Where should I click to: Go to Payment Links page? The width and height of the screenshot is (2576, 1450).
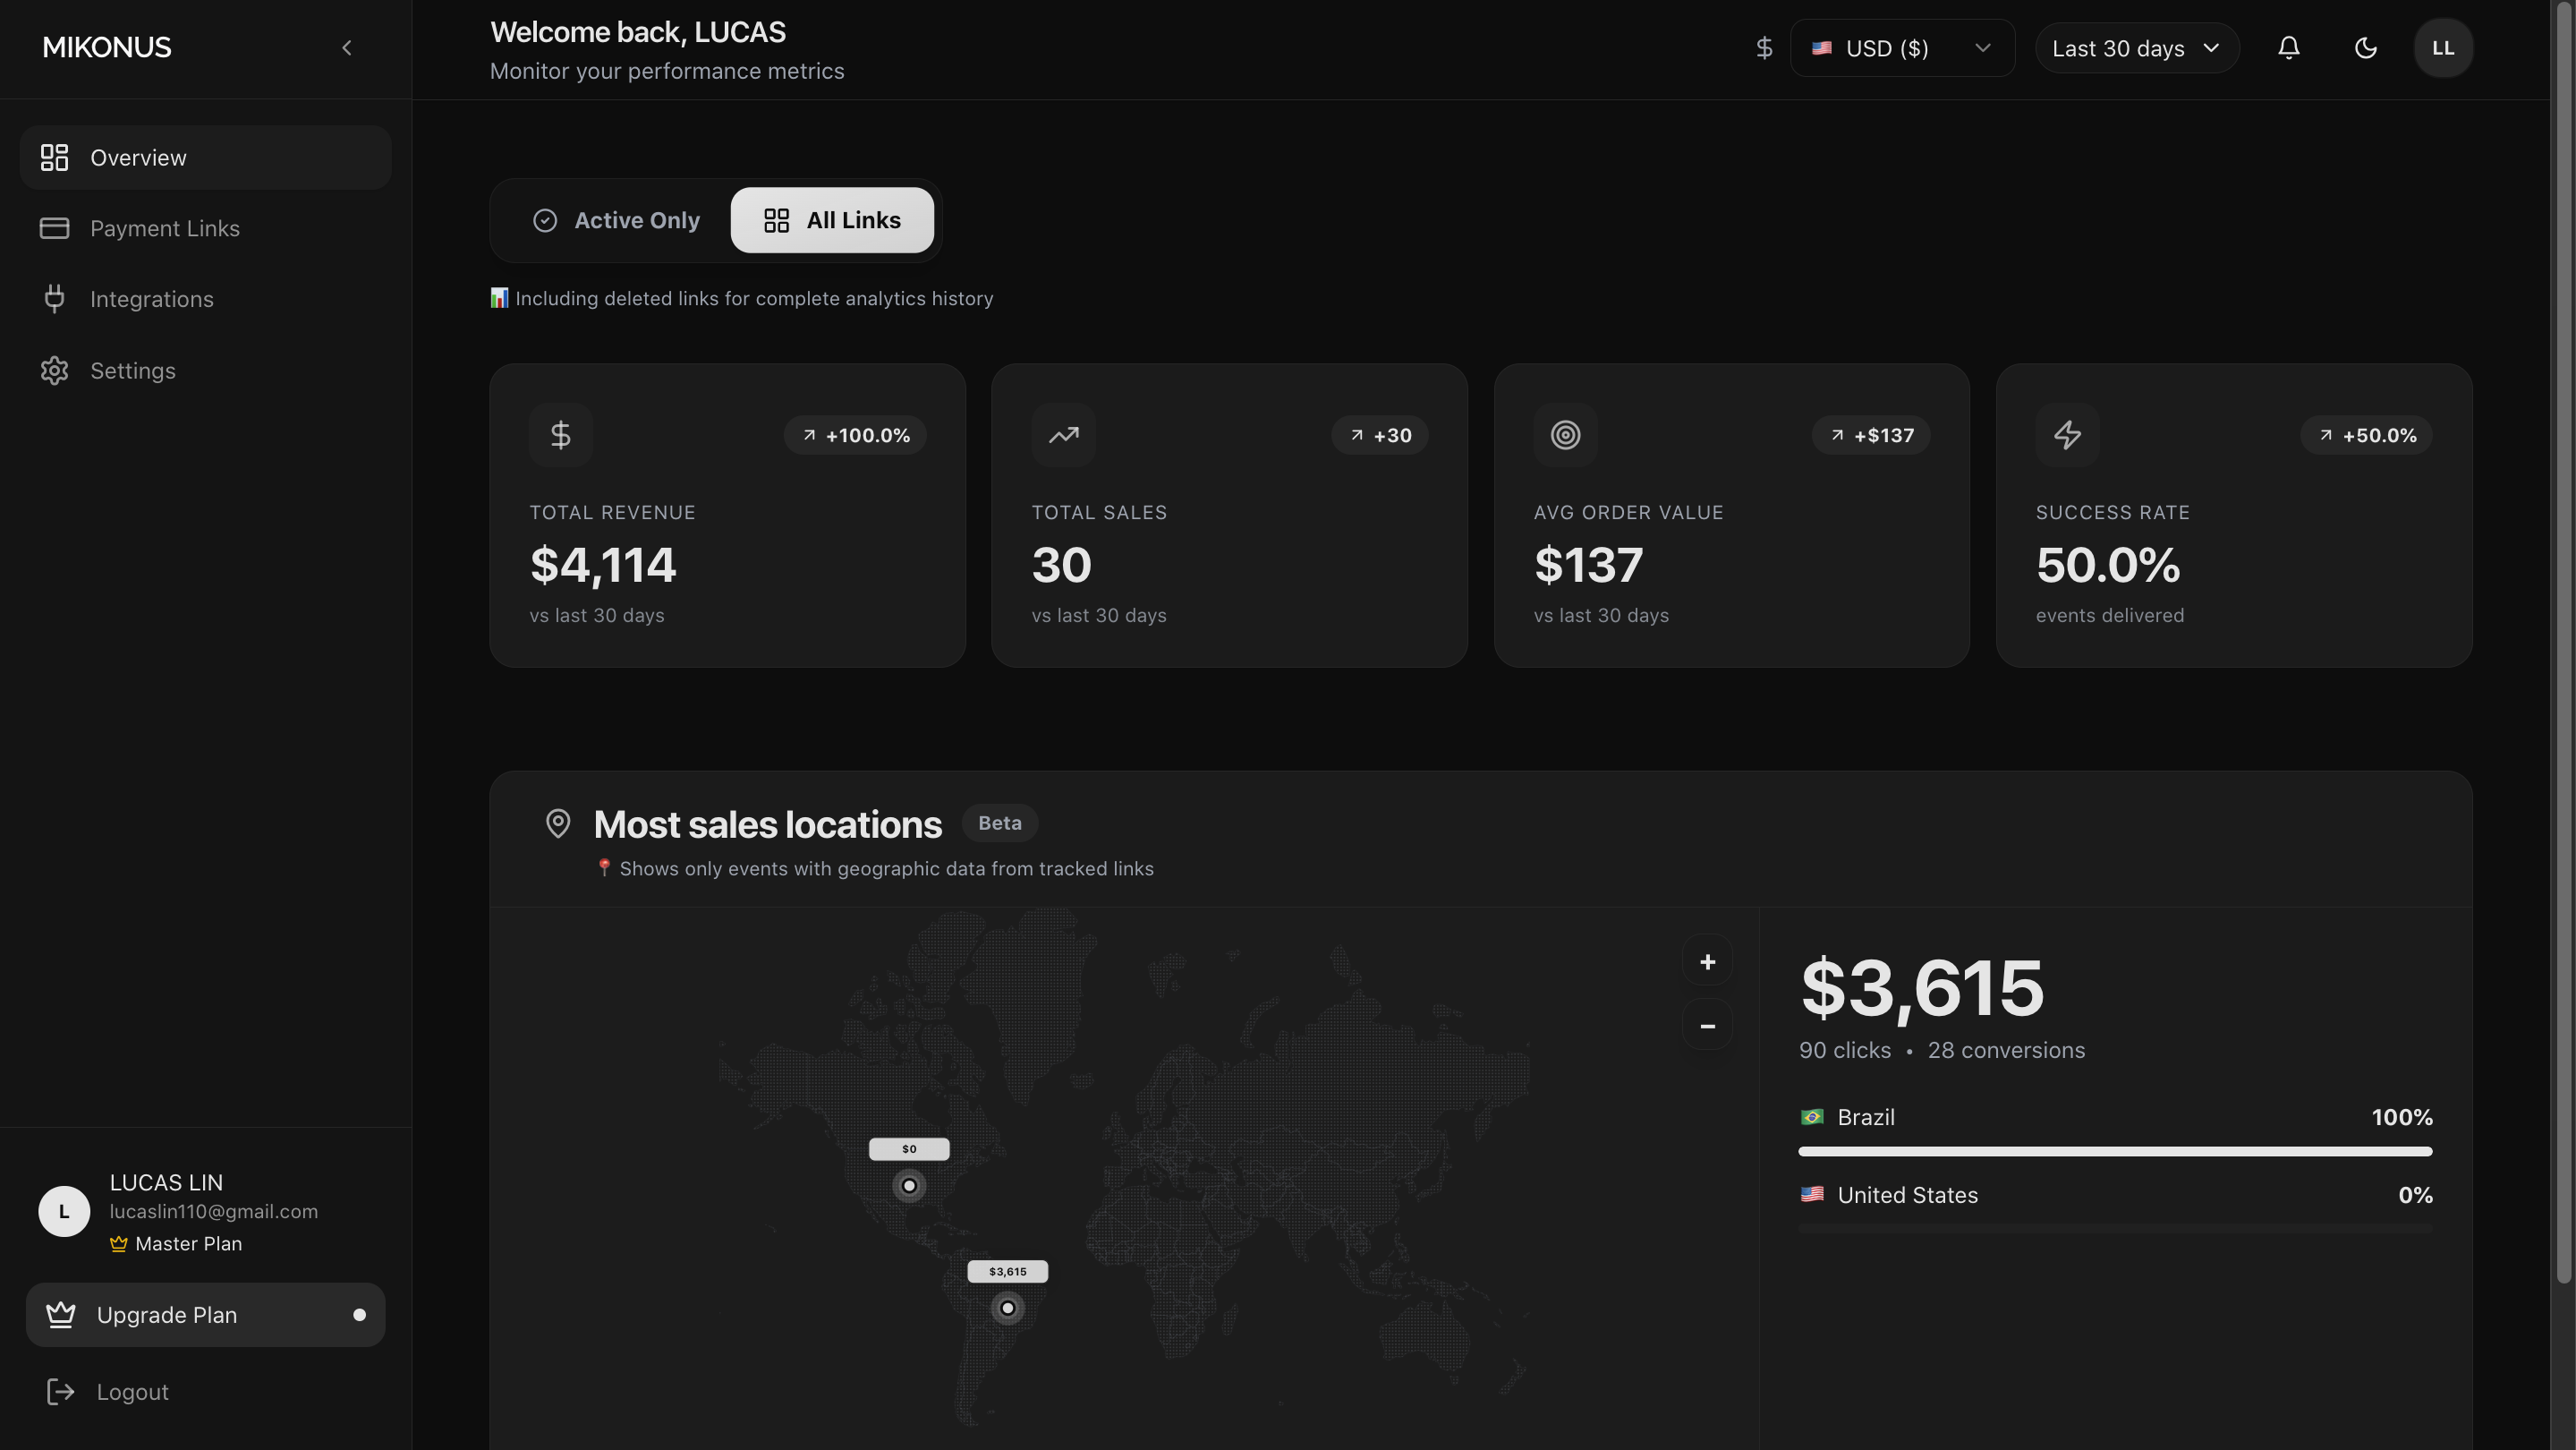tap(165, 228)
